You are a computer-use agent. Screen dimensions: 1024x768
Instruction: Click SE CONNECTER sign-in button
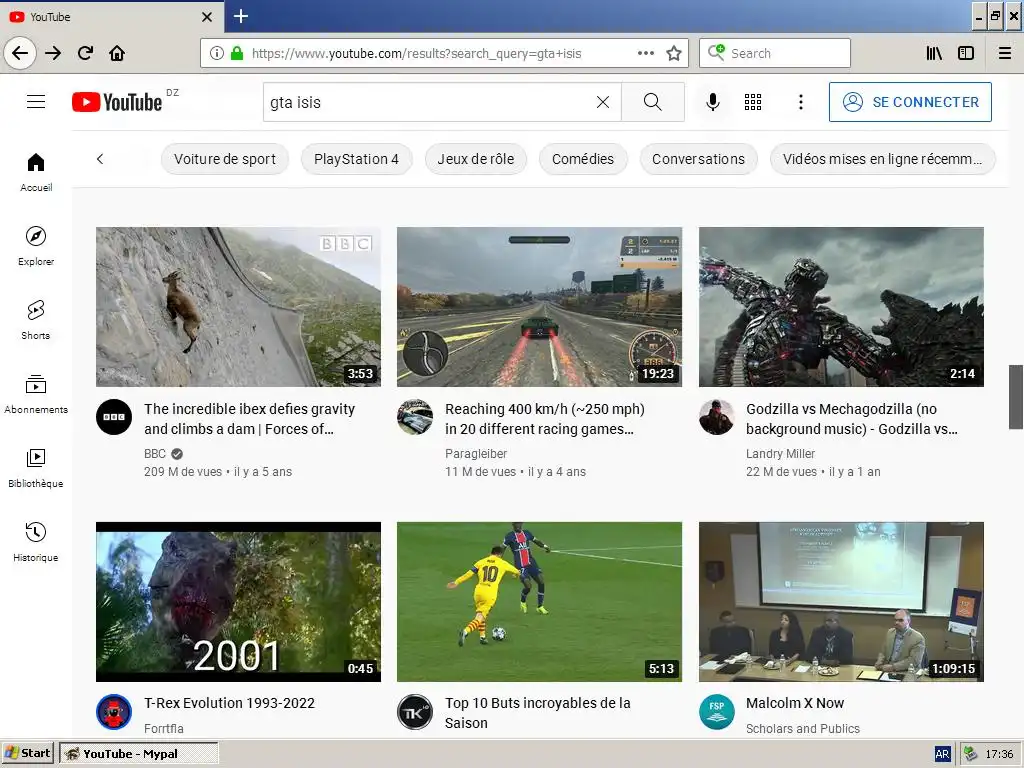(910, 102)
